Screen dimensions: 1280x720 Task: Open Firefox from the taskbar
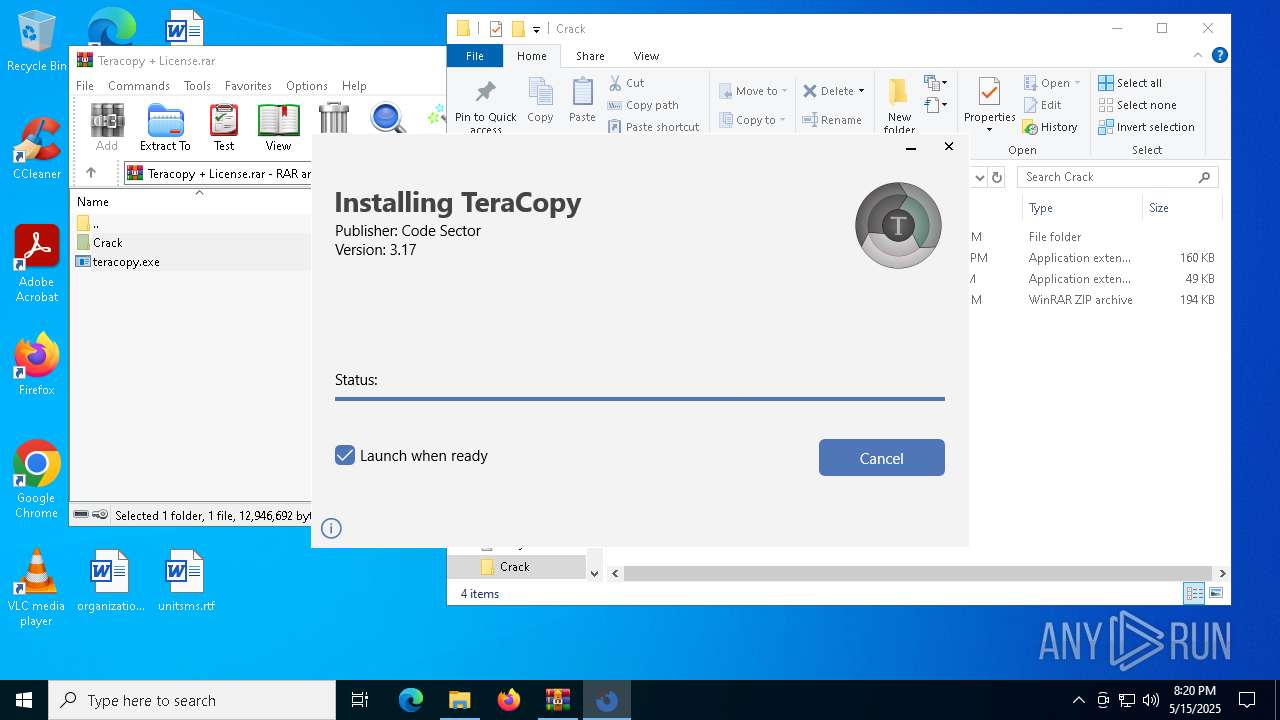(509, 700)
